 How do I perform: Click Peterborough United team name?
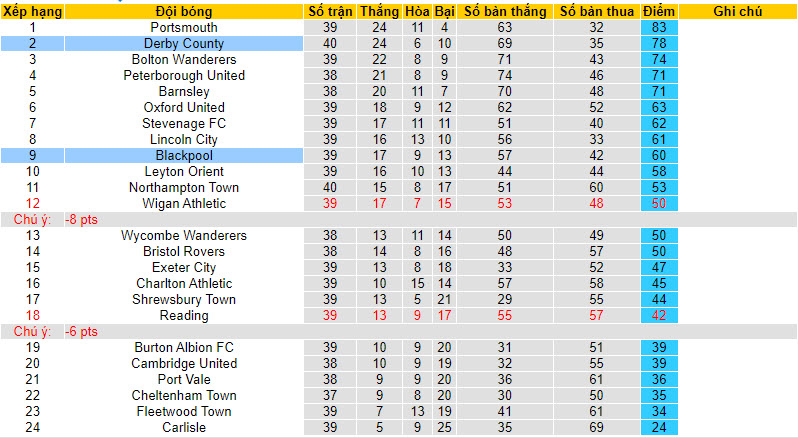click(x=183, y=76)
